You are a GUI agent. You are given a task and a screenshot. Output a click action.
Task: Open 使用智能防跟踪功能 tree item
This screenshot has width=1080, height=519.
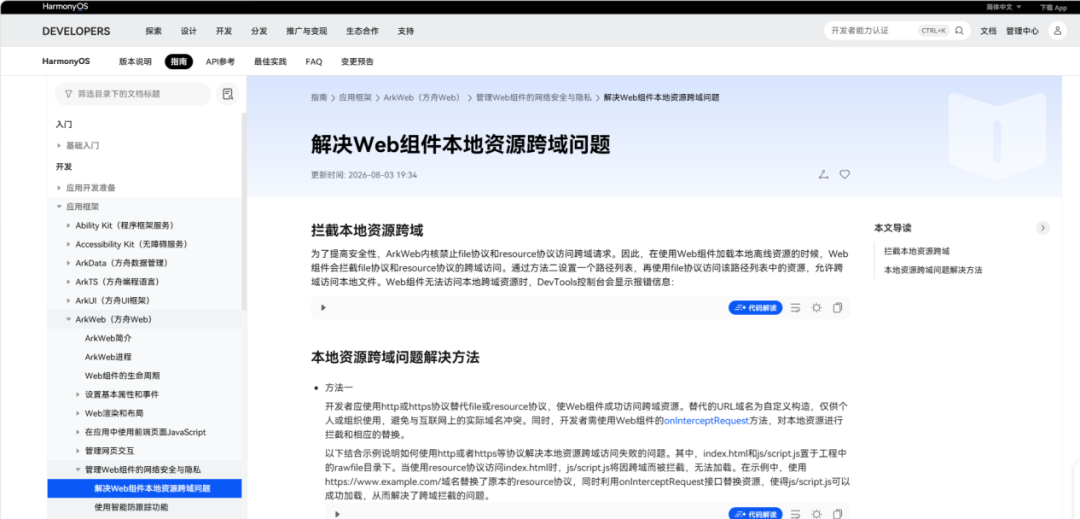coord(131,507)
